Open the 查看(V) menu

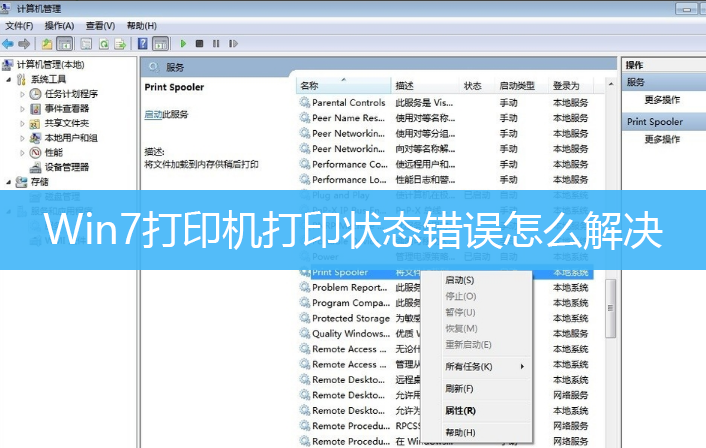click(x=100, y=26)
